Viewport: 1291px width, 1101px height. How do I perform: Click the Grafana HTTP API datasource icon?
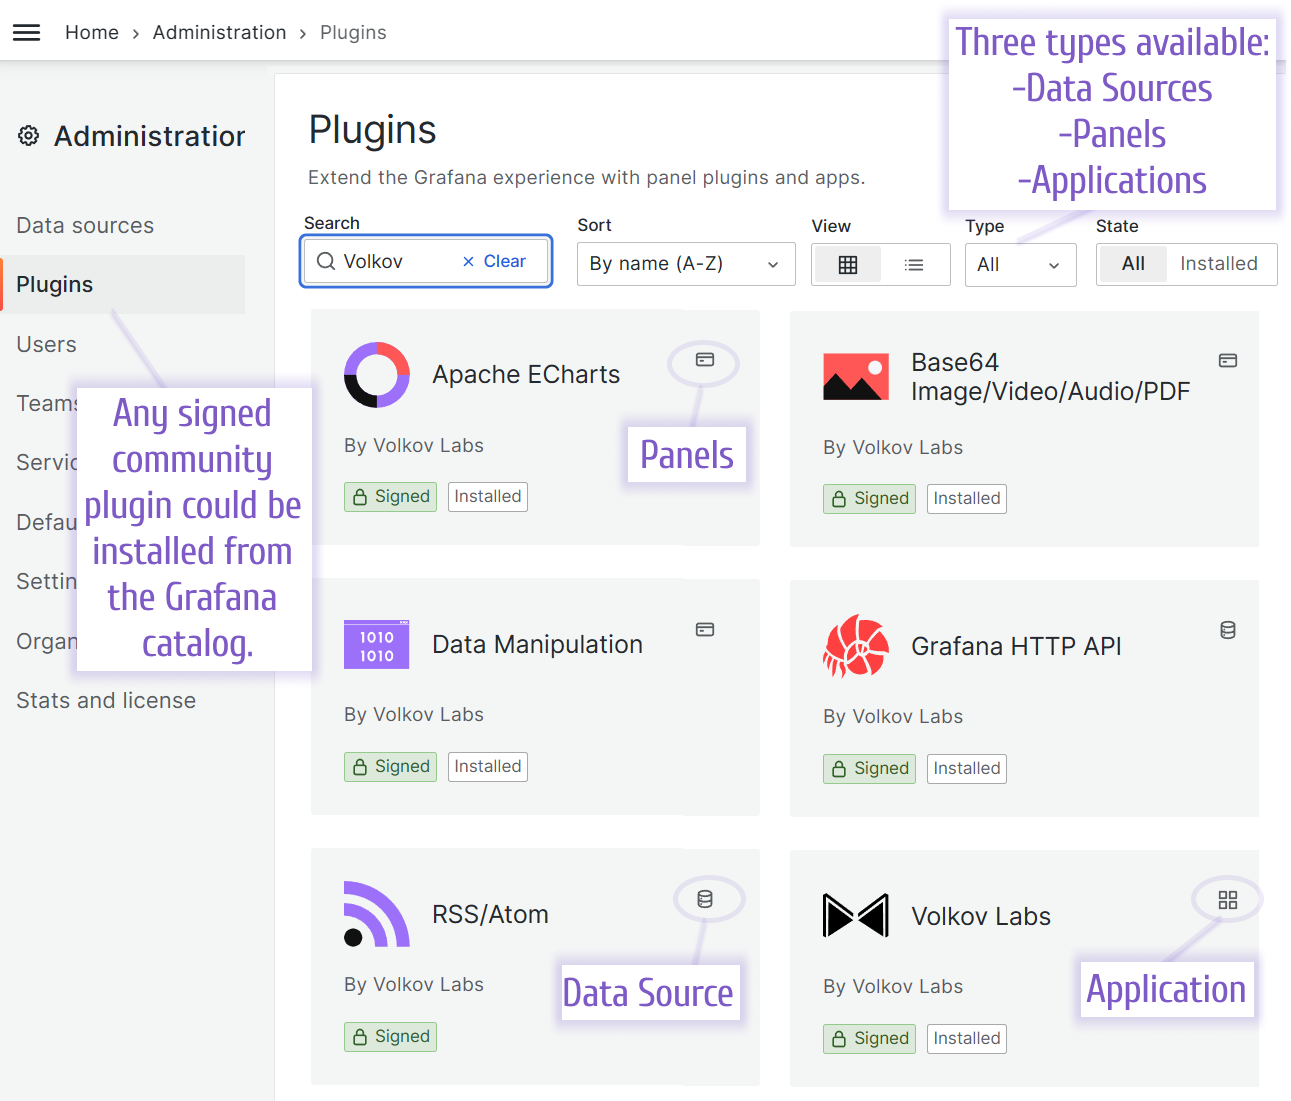click(x=1228, y=630)
